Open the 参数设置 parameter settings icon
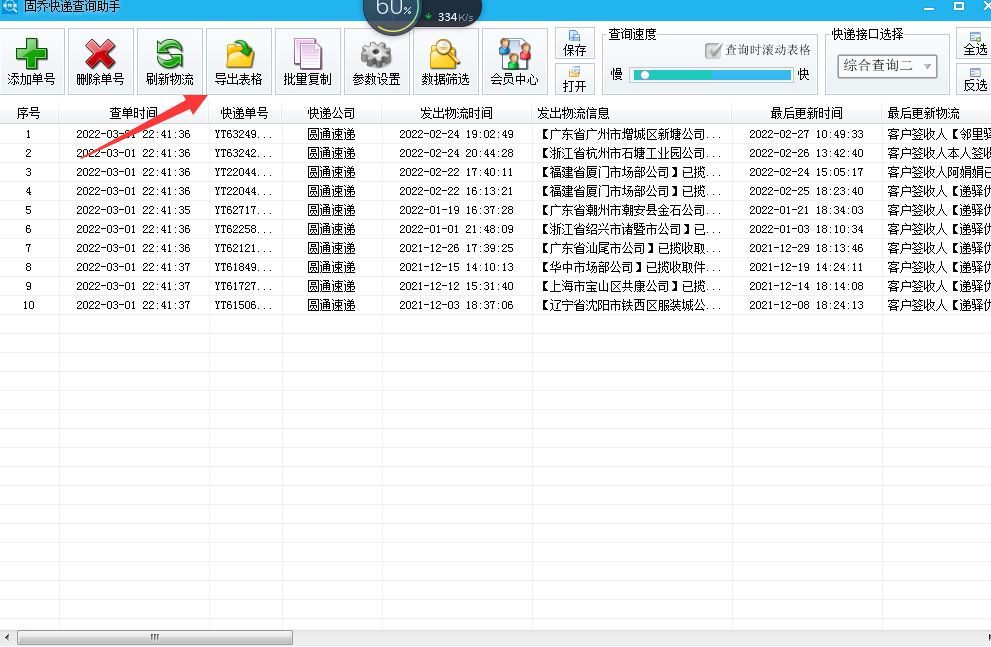991x647 pixels. 375,60
